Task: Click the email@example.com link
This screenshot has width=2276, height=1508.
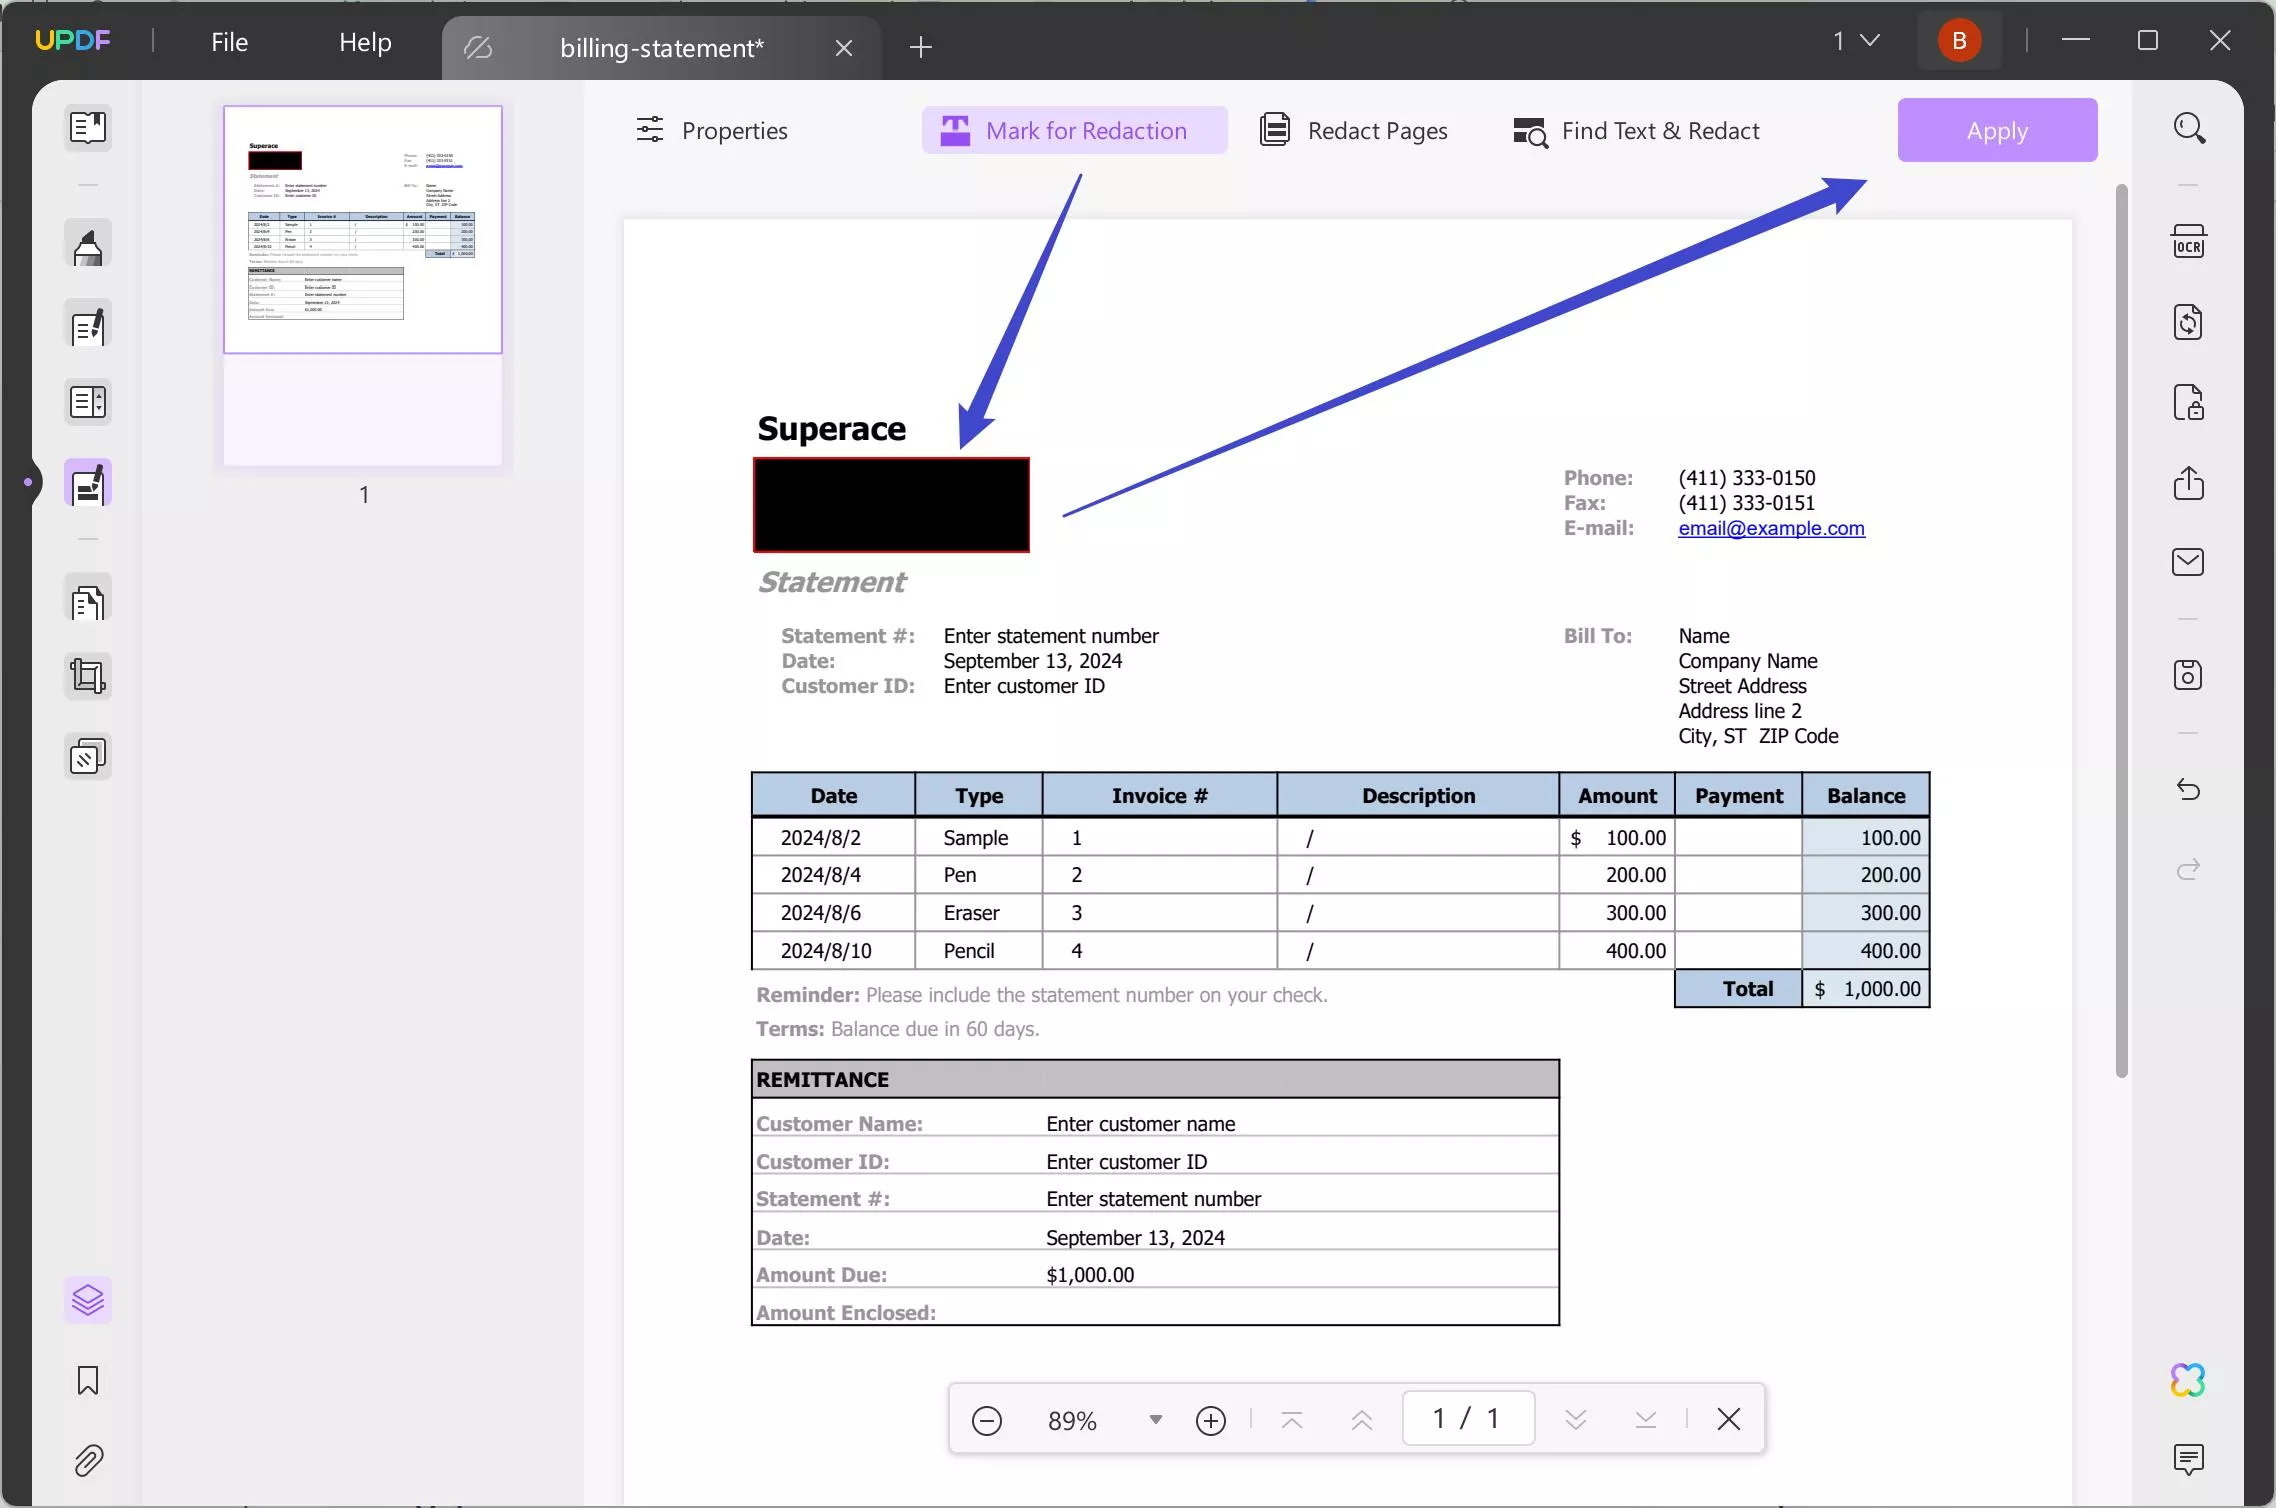Action: [x=1770, y=527]
